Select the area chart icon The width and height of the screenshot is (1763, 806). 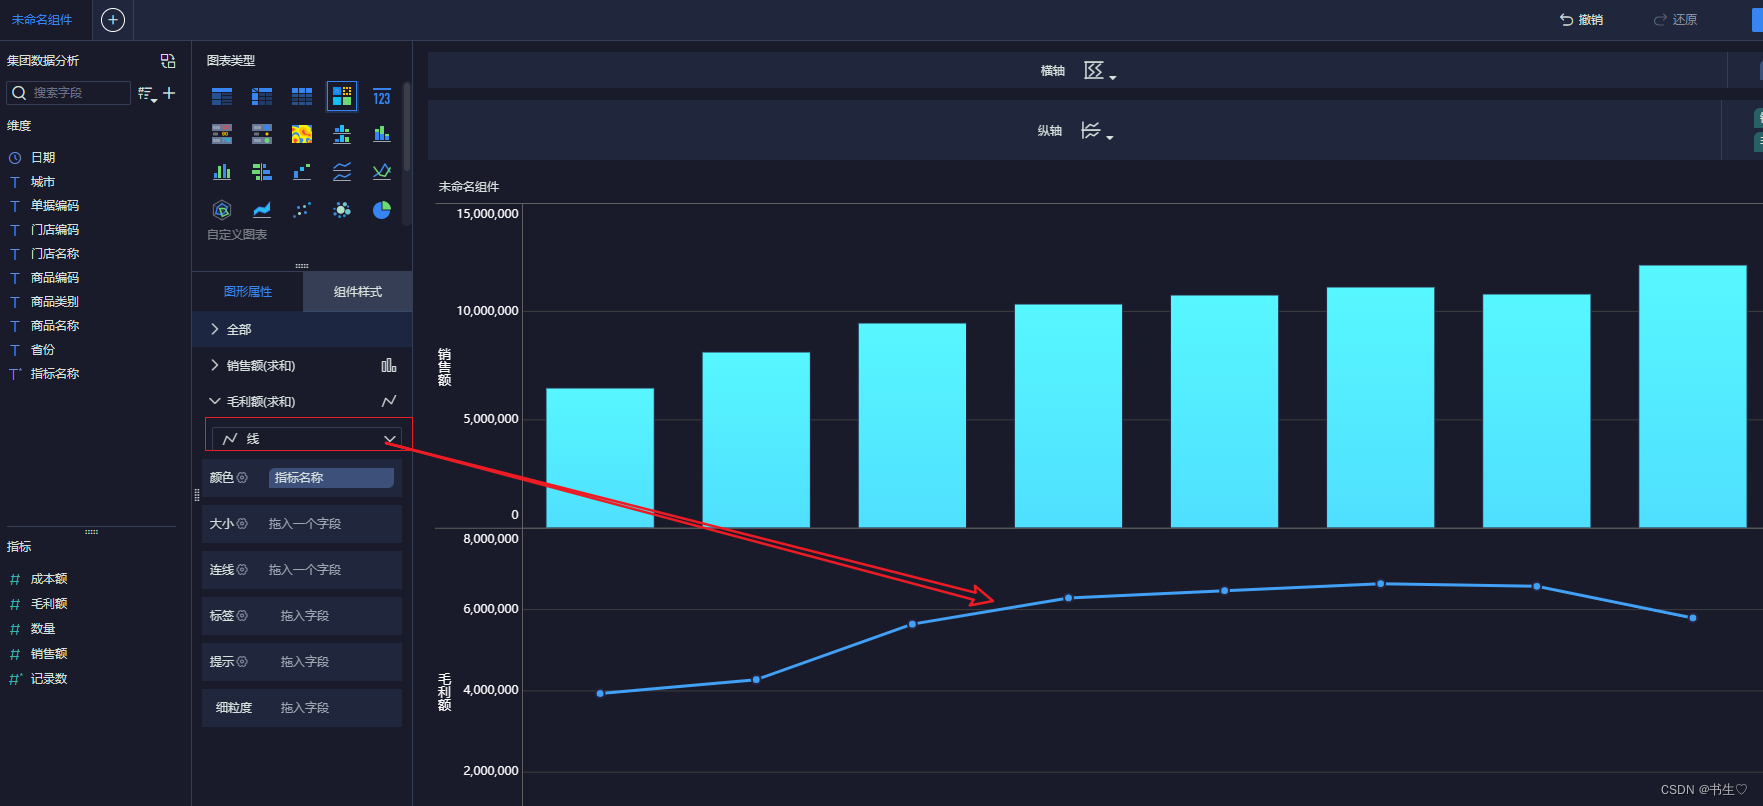262,210
